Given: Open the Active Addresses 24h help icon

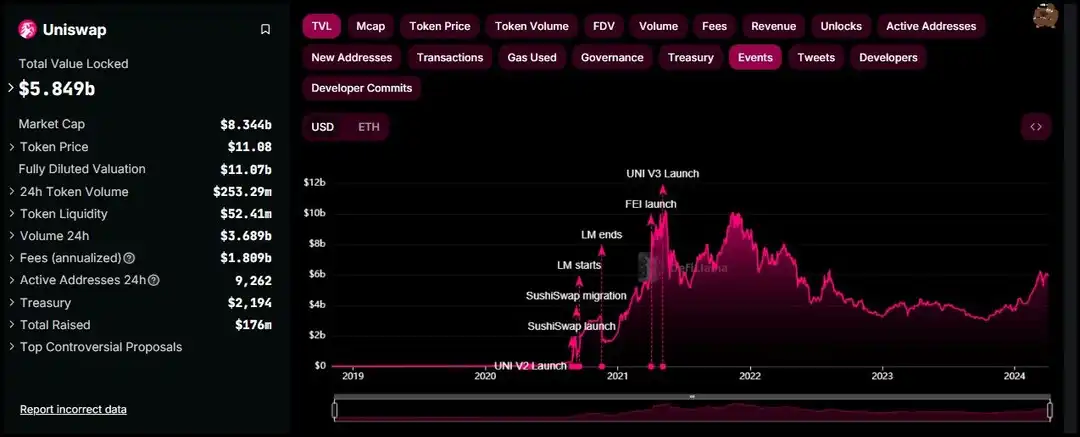Looking at the screenshot, I should 154,281.
